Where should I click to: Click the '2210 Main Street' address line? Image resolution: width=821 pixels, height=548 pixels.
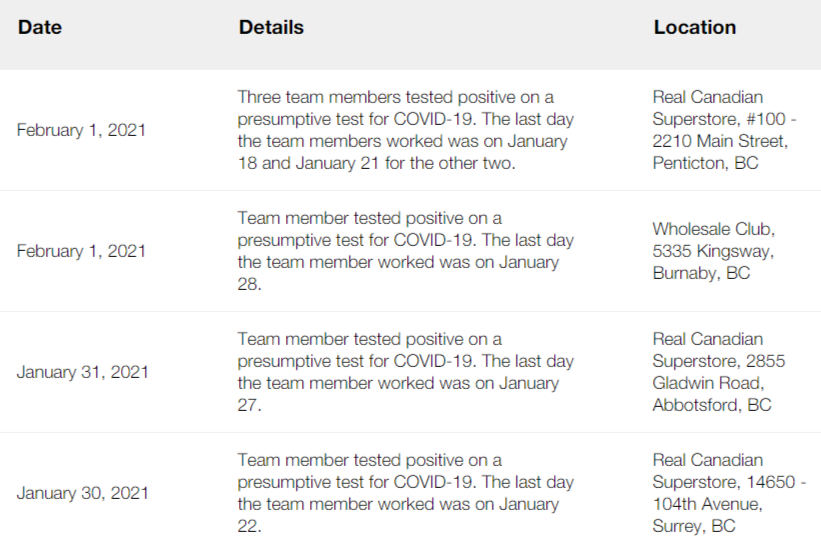pos(720,141)
